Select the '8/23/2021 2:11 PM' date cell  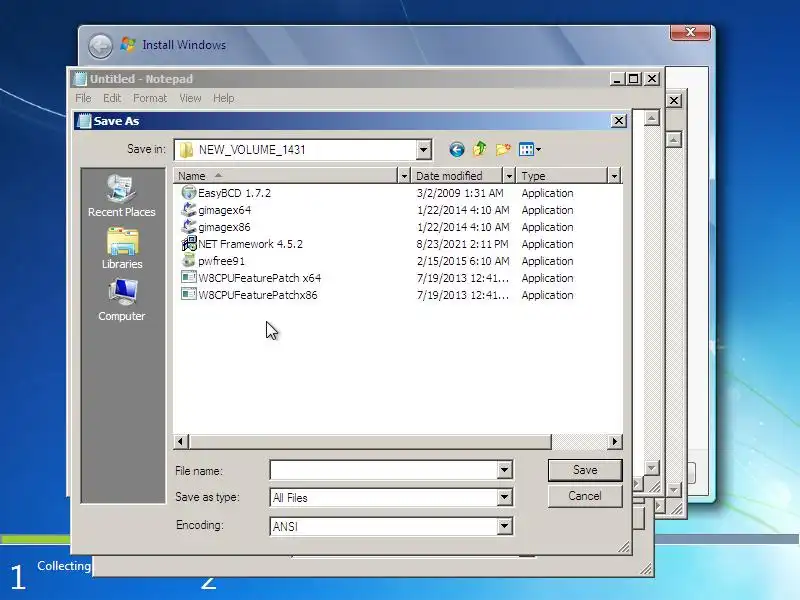pos(462,244)
